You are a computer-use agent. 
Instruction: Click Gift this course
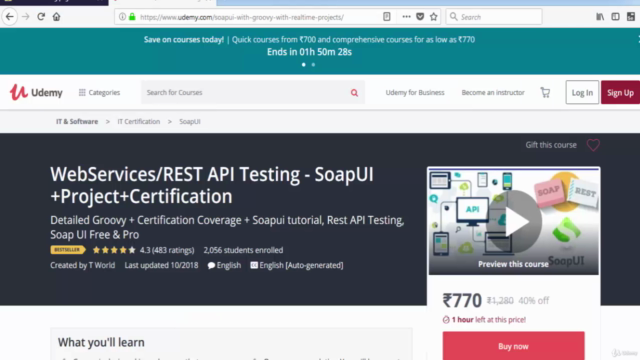coord(551,145)
